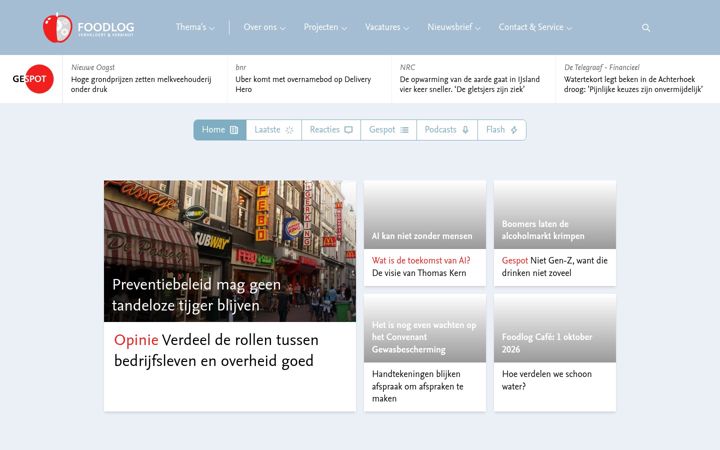Screen dimensions: 720x450
Task: Click the shopping street photo with Preventiebeleid headline
Action: (x=230, y=251)
